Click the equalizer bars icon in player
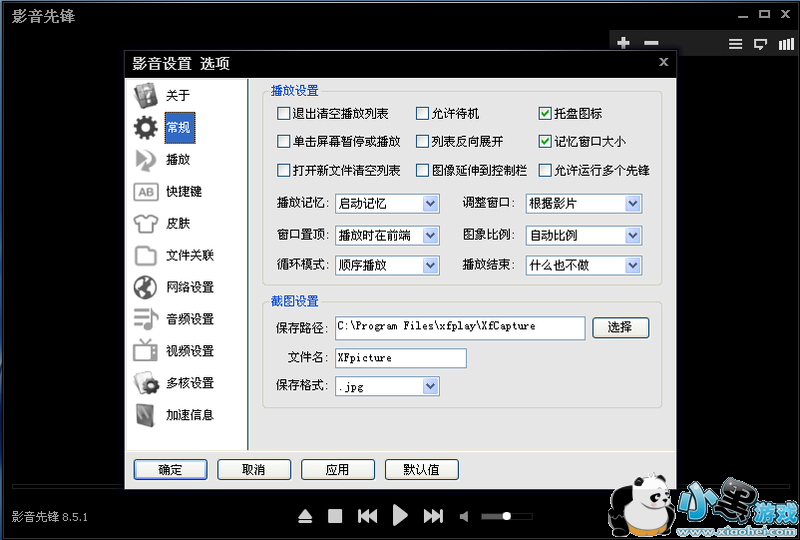The image size is (800, 540). [786, 44]
